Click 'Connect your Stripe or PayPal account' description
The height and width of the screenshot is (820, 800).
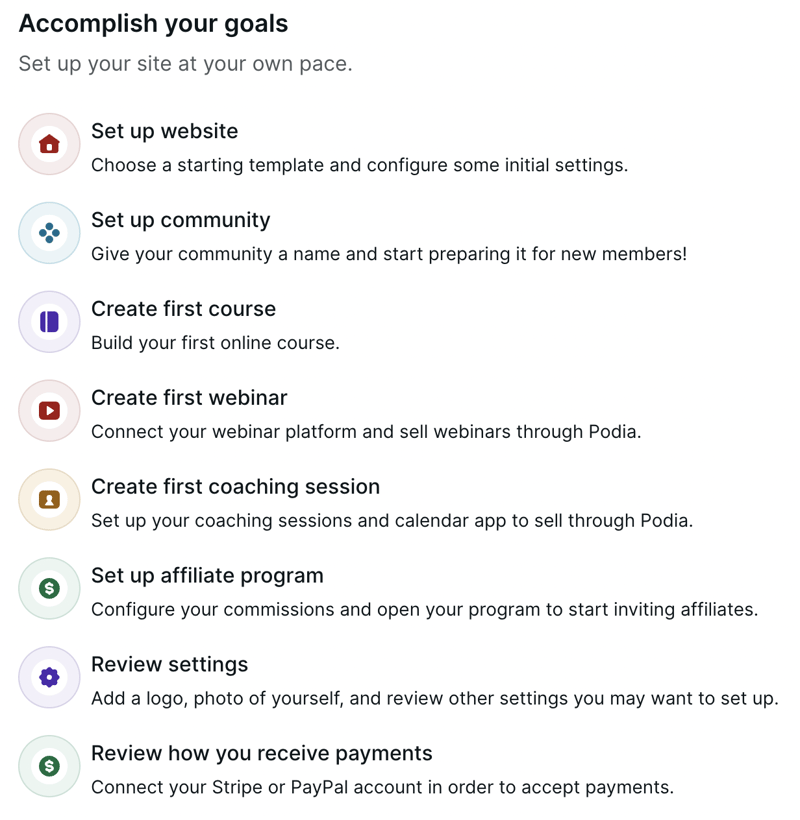382,788
